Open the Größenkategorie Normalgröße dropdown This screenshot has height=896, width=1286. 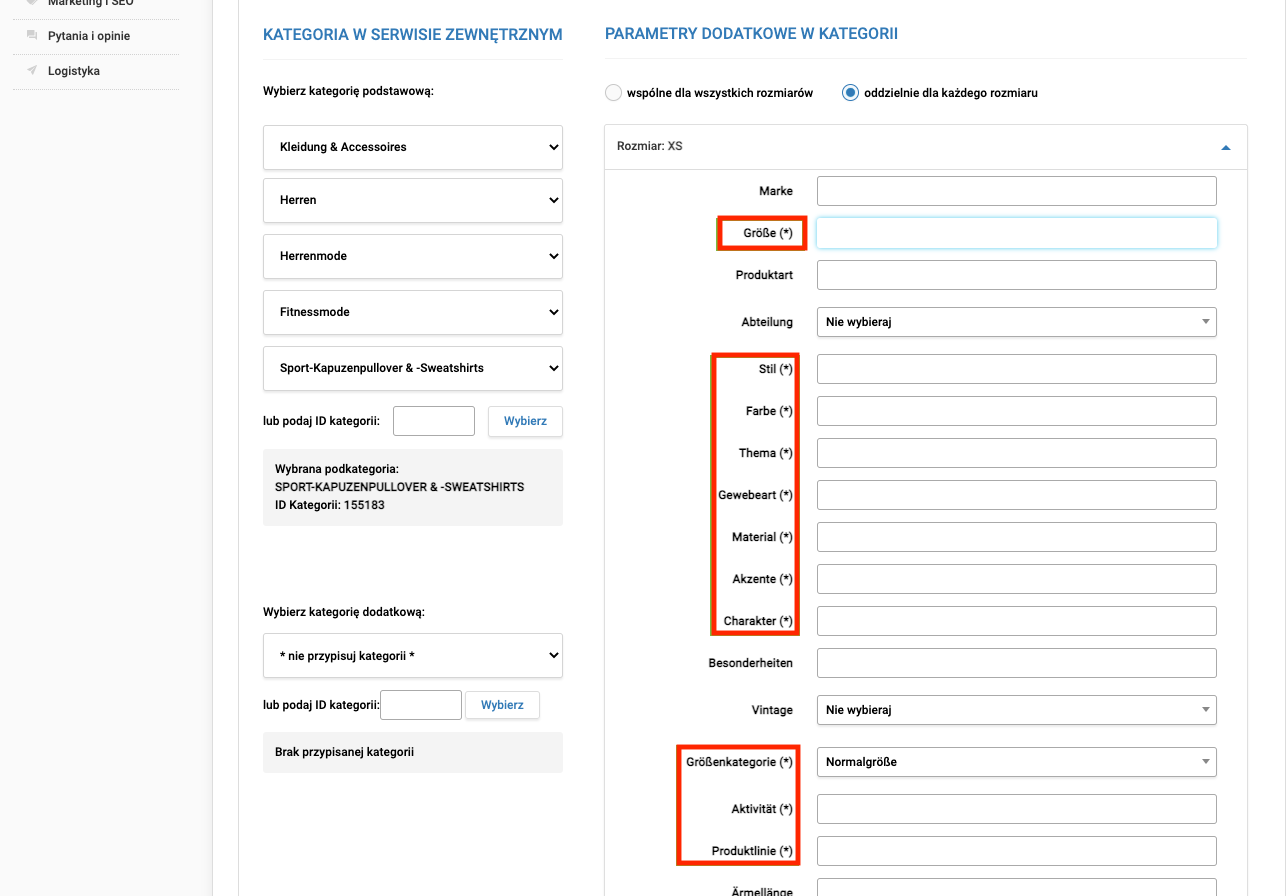pyautogui.click(x=1017, y=762)
